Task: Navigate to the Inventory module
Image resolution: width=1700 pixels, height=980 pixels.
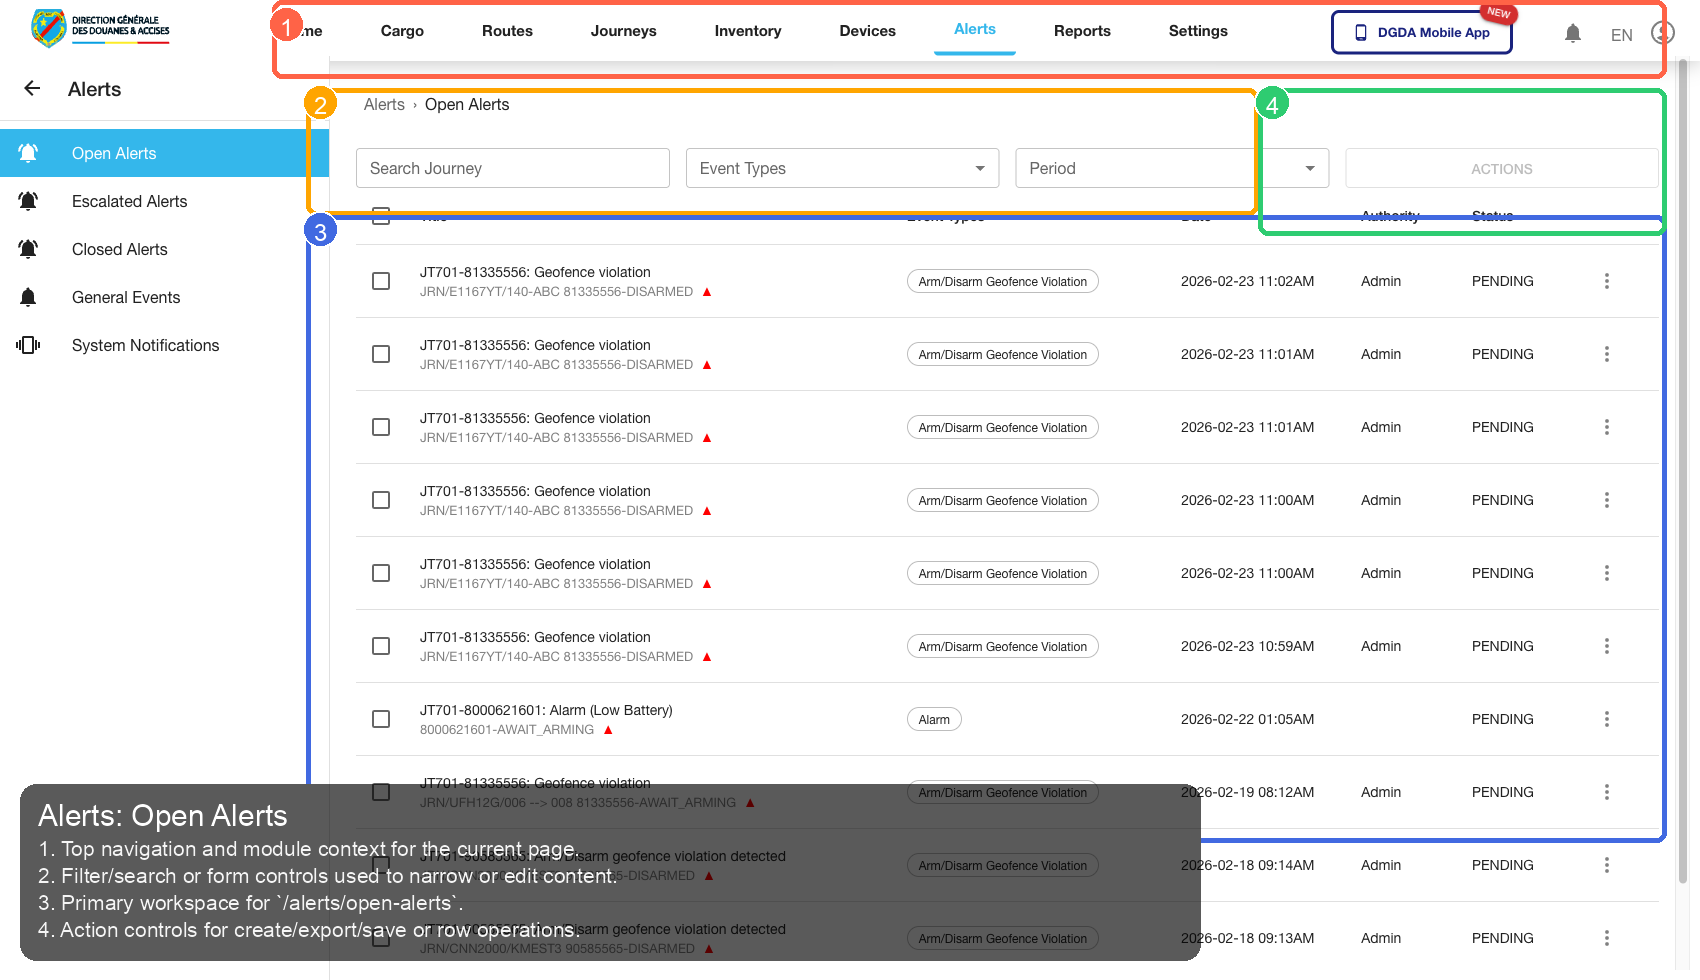Action: pyautogui.click(x=747, y=31)
